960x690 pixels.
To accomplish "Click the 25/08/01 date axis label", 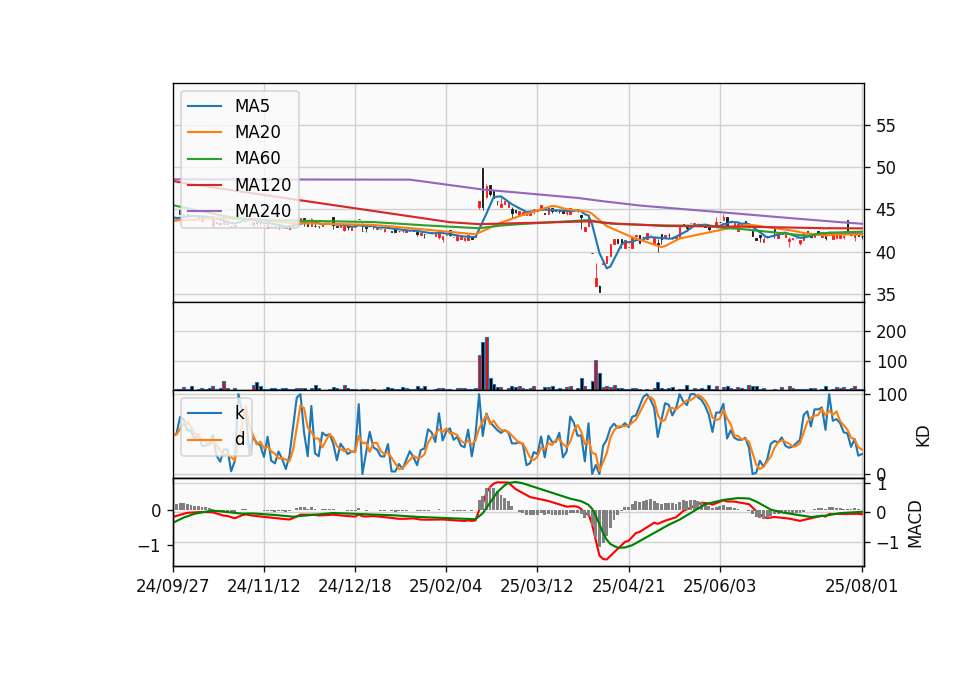I will [x=861, y=587].
